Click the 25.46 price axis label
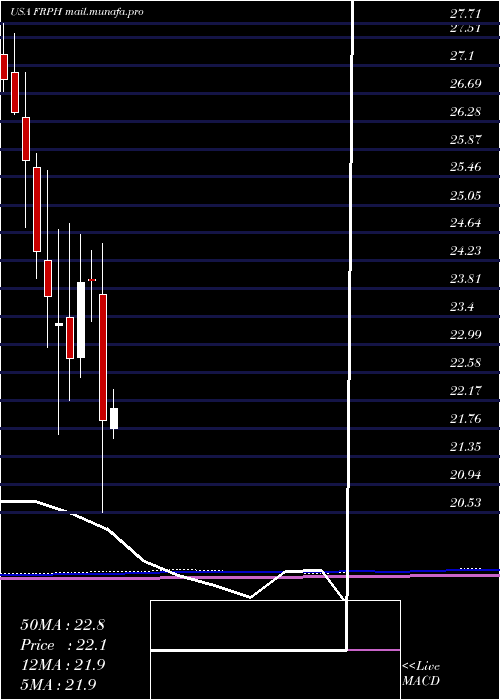Screen dimensions: 500x700 coord(465,167)
